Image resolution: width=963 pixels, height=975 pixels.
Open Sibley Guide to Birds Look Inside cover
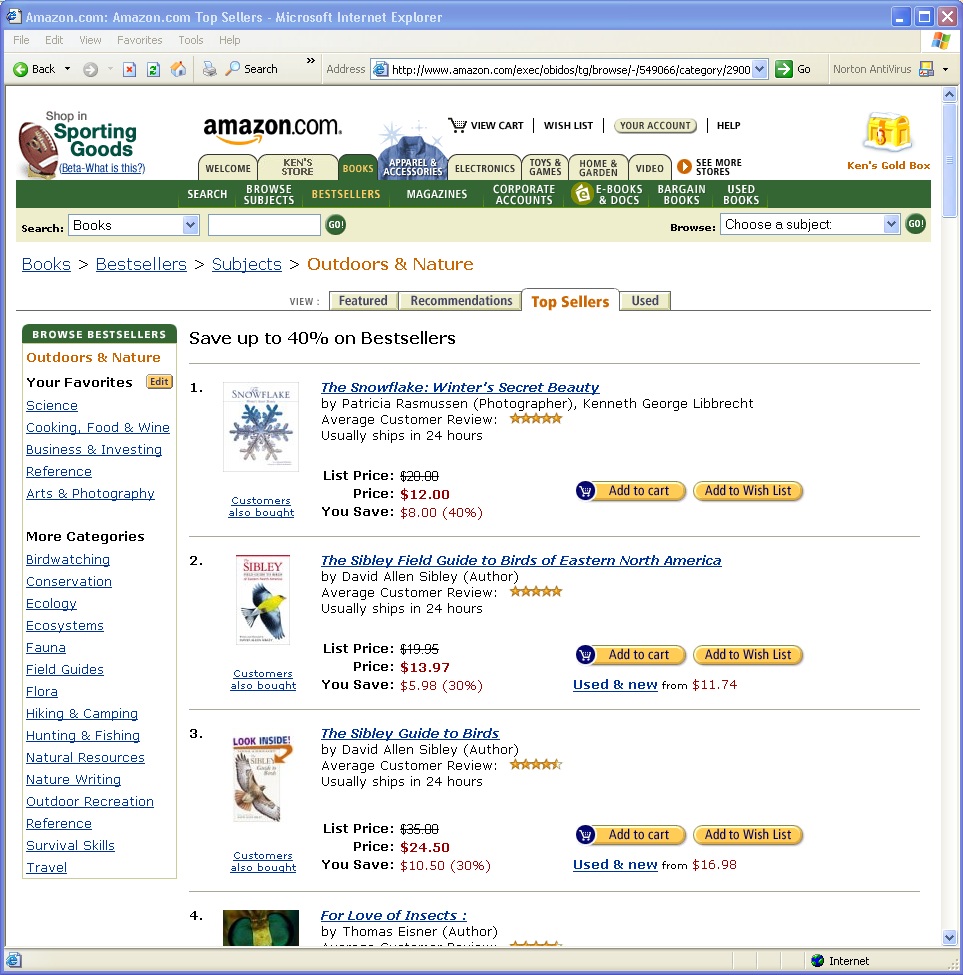262,779
